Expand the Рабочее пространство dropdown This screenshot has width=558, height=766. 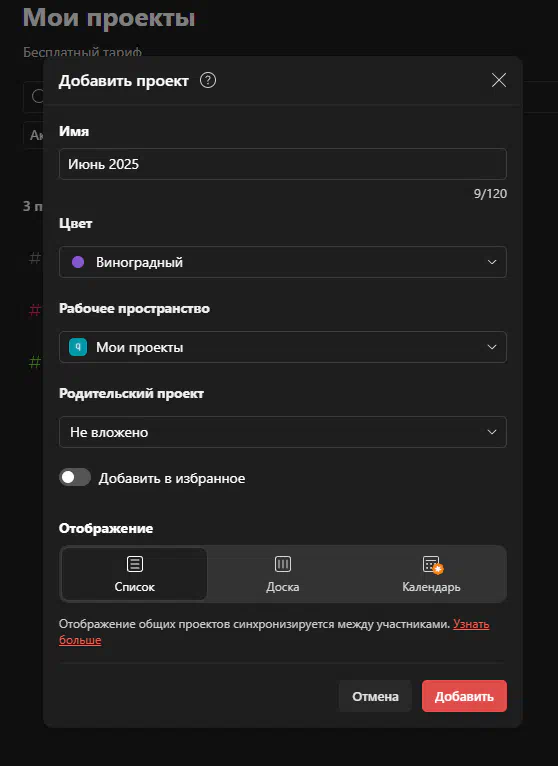(283, 347)
